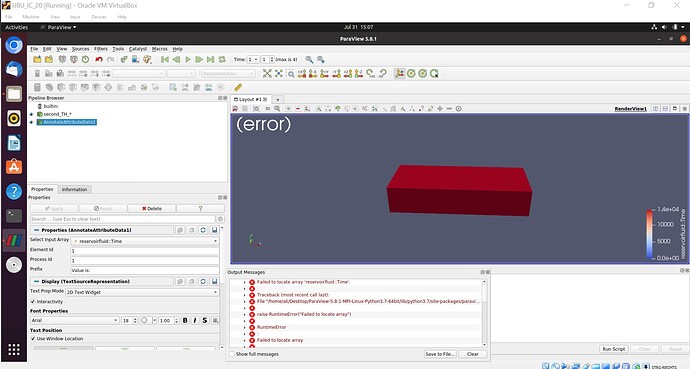This screenshot has width=690, height=369.
Task: Toggle visibility of AnnotateAttributeData1 in pipeline
Action: (x=32, y=122)
